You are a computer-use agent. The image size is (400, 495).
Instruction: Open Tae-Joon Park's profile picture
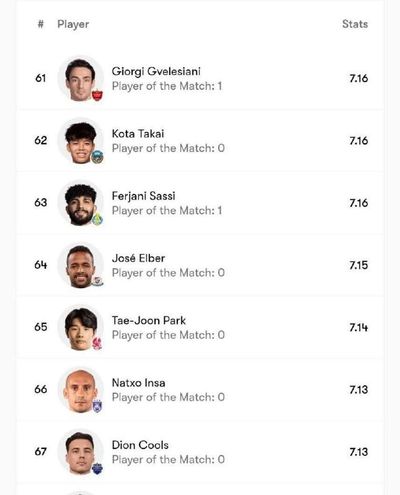pyautogui.click(x=80, y=327)
